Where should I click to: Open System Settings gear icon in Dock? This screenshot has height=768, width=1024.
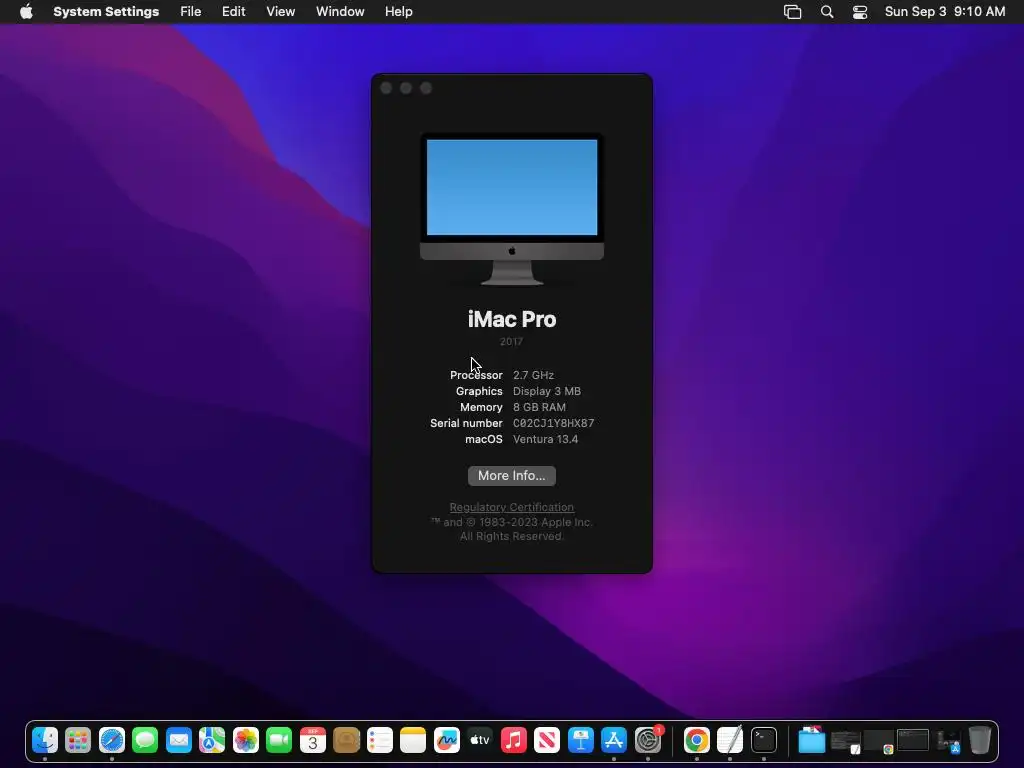point(648,740)
